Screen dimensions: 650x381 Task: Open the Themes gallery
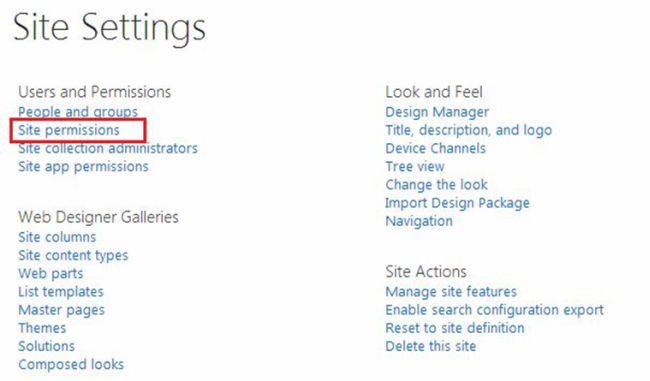42,328
